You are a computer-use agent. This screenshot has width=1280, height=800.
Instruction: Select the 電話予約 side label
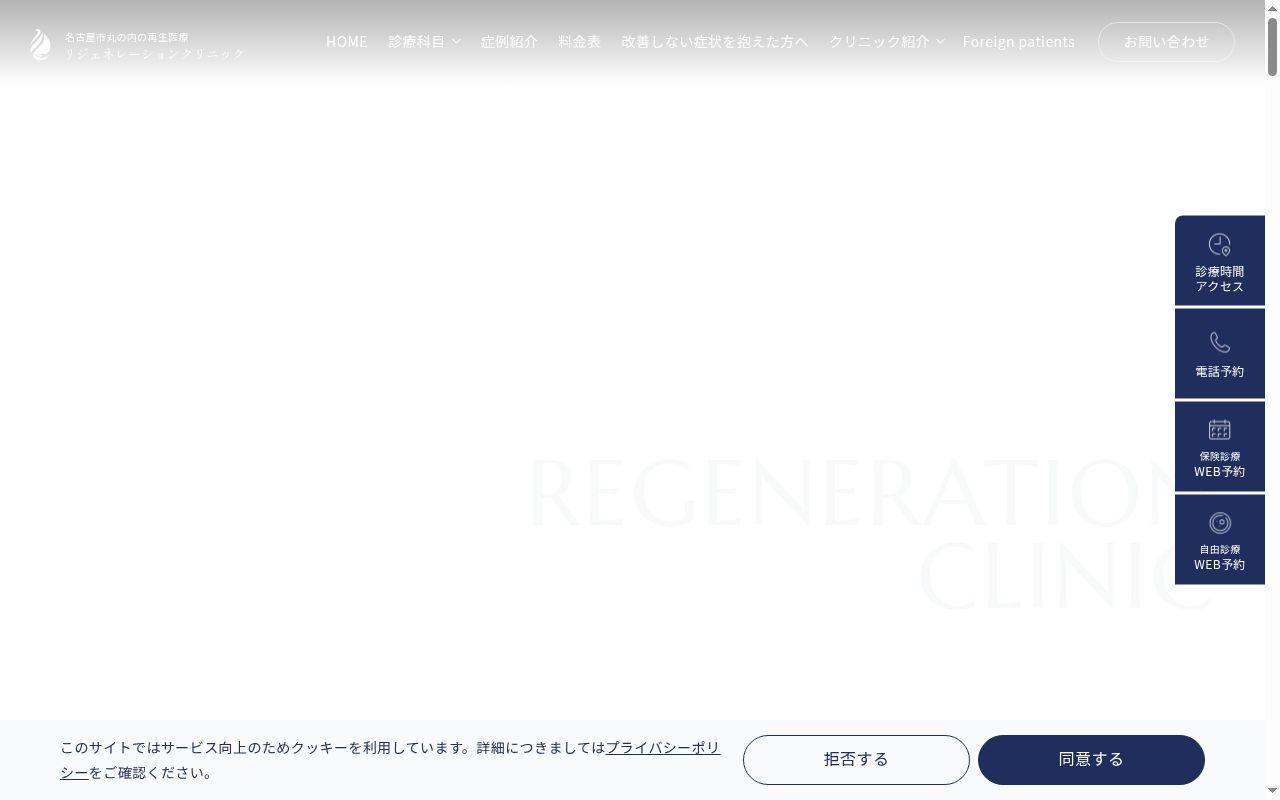[1220, 371]
